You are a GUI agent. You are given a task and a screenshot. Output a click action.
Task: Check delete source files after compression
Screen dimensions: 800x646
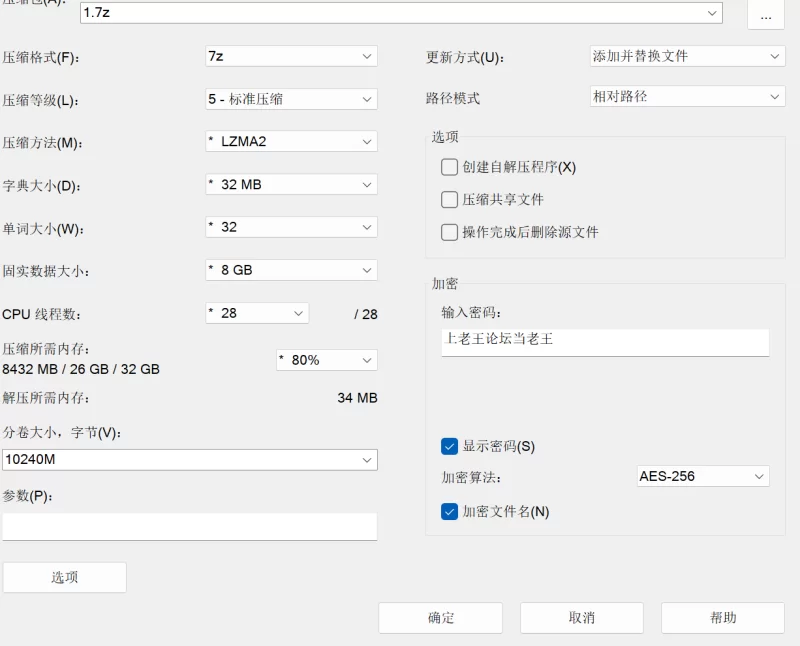point(449,232)
